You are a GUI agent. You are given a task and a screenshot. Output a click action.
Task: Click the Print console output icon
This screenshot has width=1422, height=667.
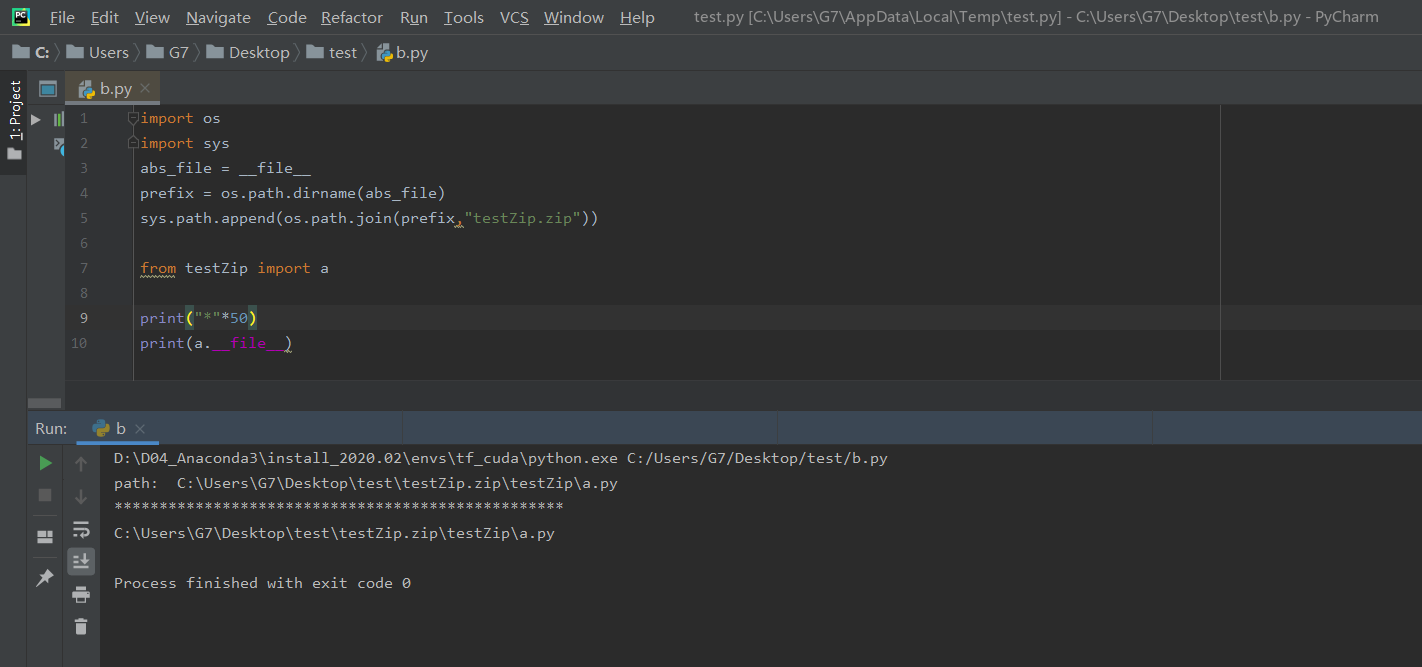tap(81, 593)
